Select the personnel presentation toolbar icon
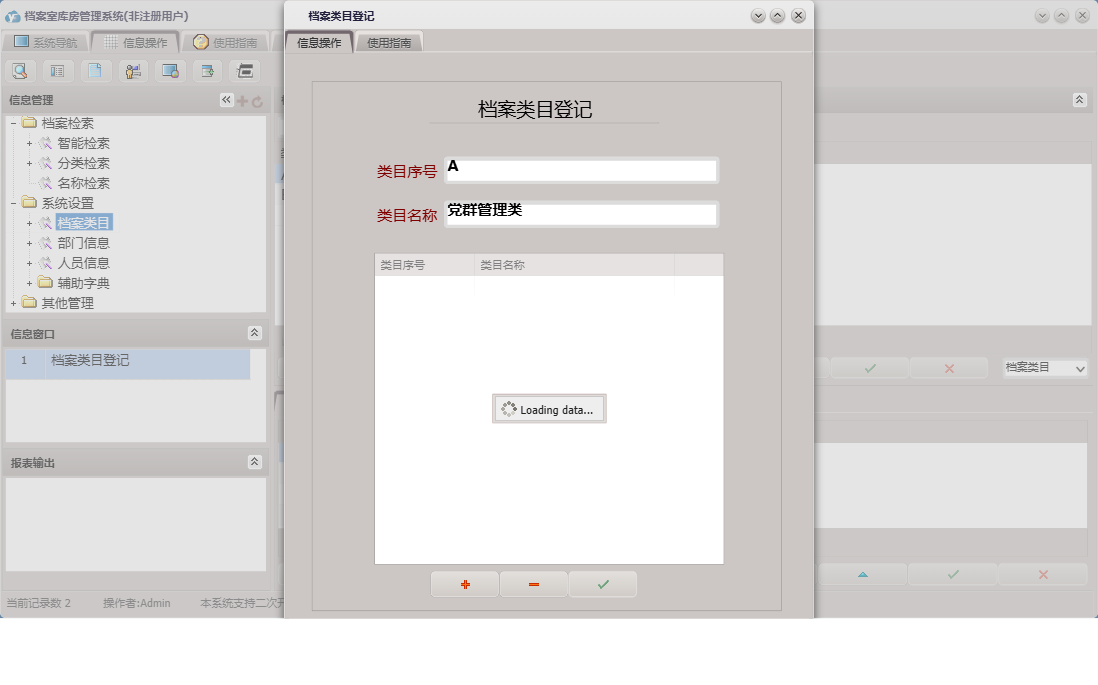The image size is (1098, 685). point(132,71)
